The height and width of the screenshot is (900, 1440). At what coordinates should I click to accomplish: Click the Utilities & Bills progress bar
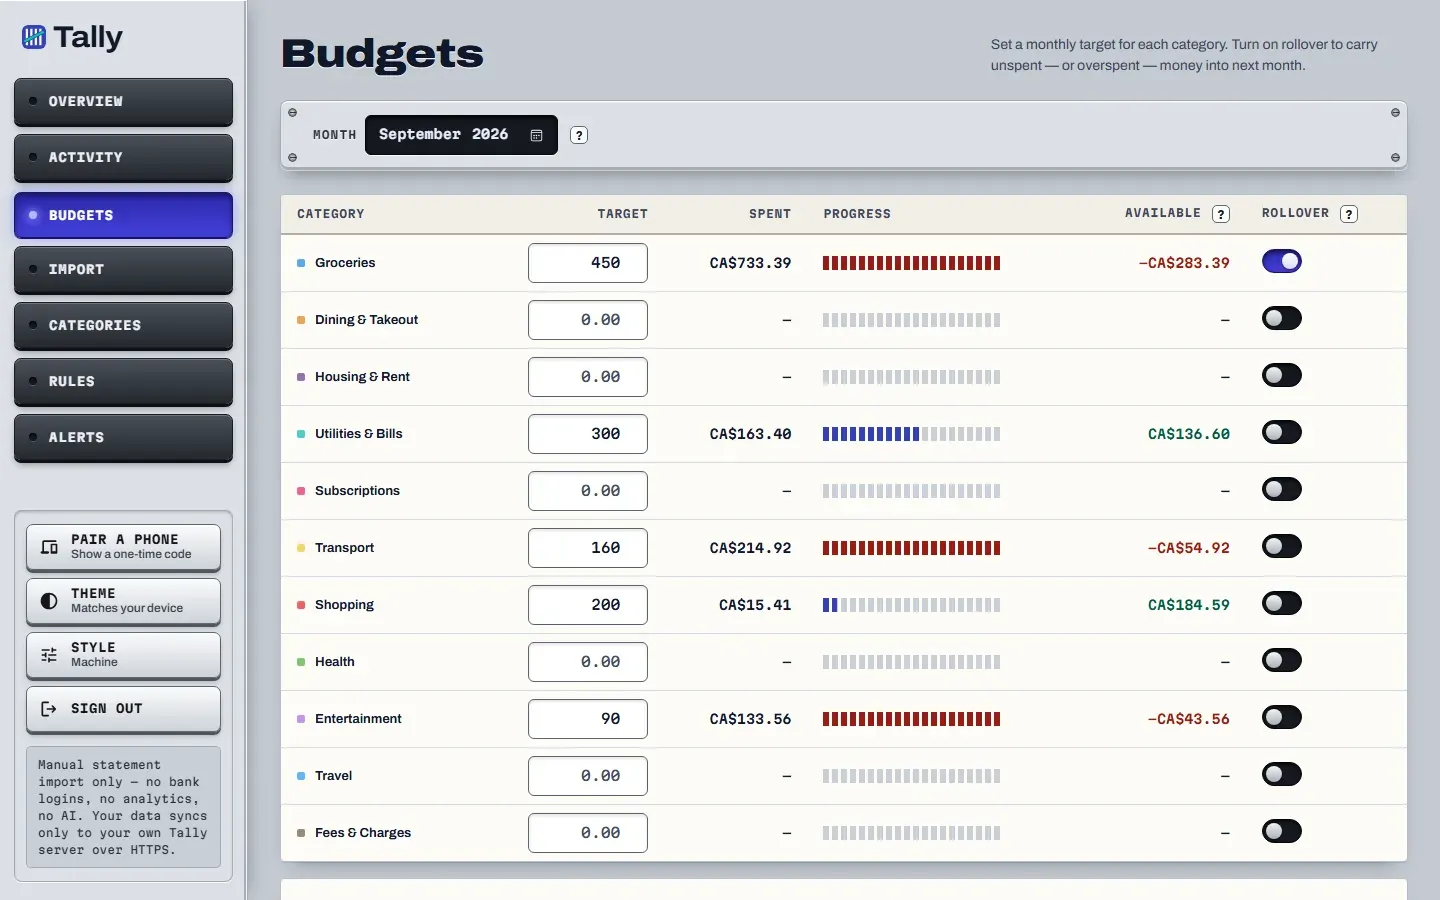(x=911, y=434)
